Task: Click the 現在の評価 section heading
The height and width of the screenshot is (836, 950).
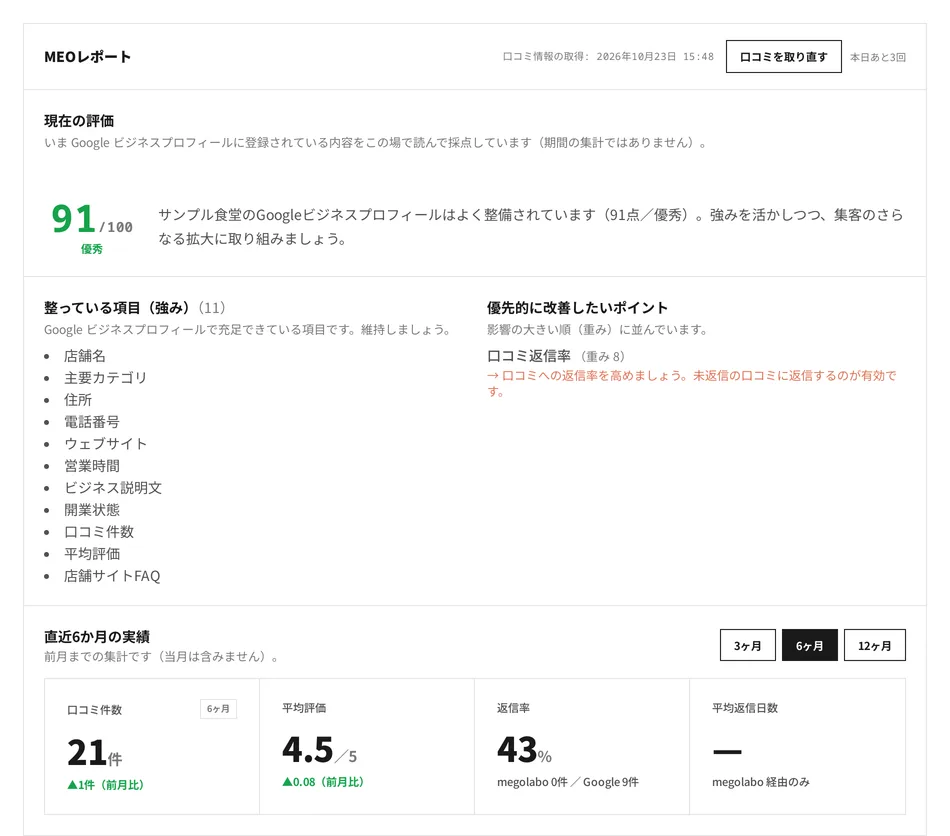Action: pyautogui.click(x=79, y=121)
